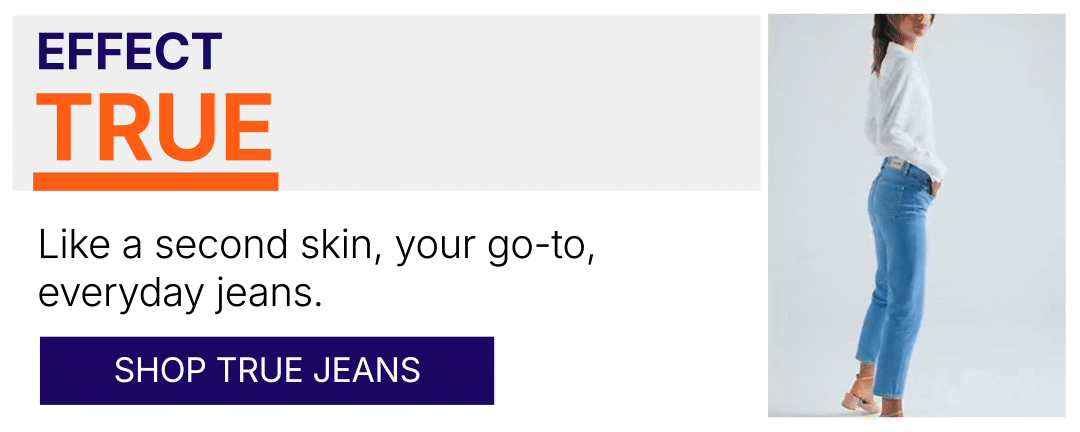1080x432 pixels.
Task: Open the model photo on the right
Action: (x=915, y=215)
